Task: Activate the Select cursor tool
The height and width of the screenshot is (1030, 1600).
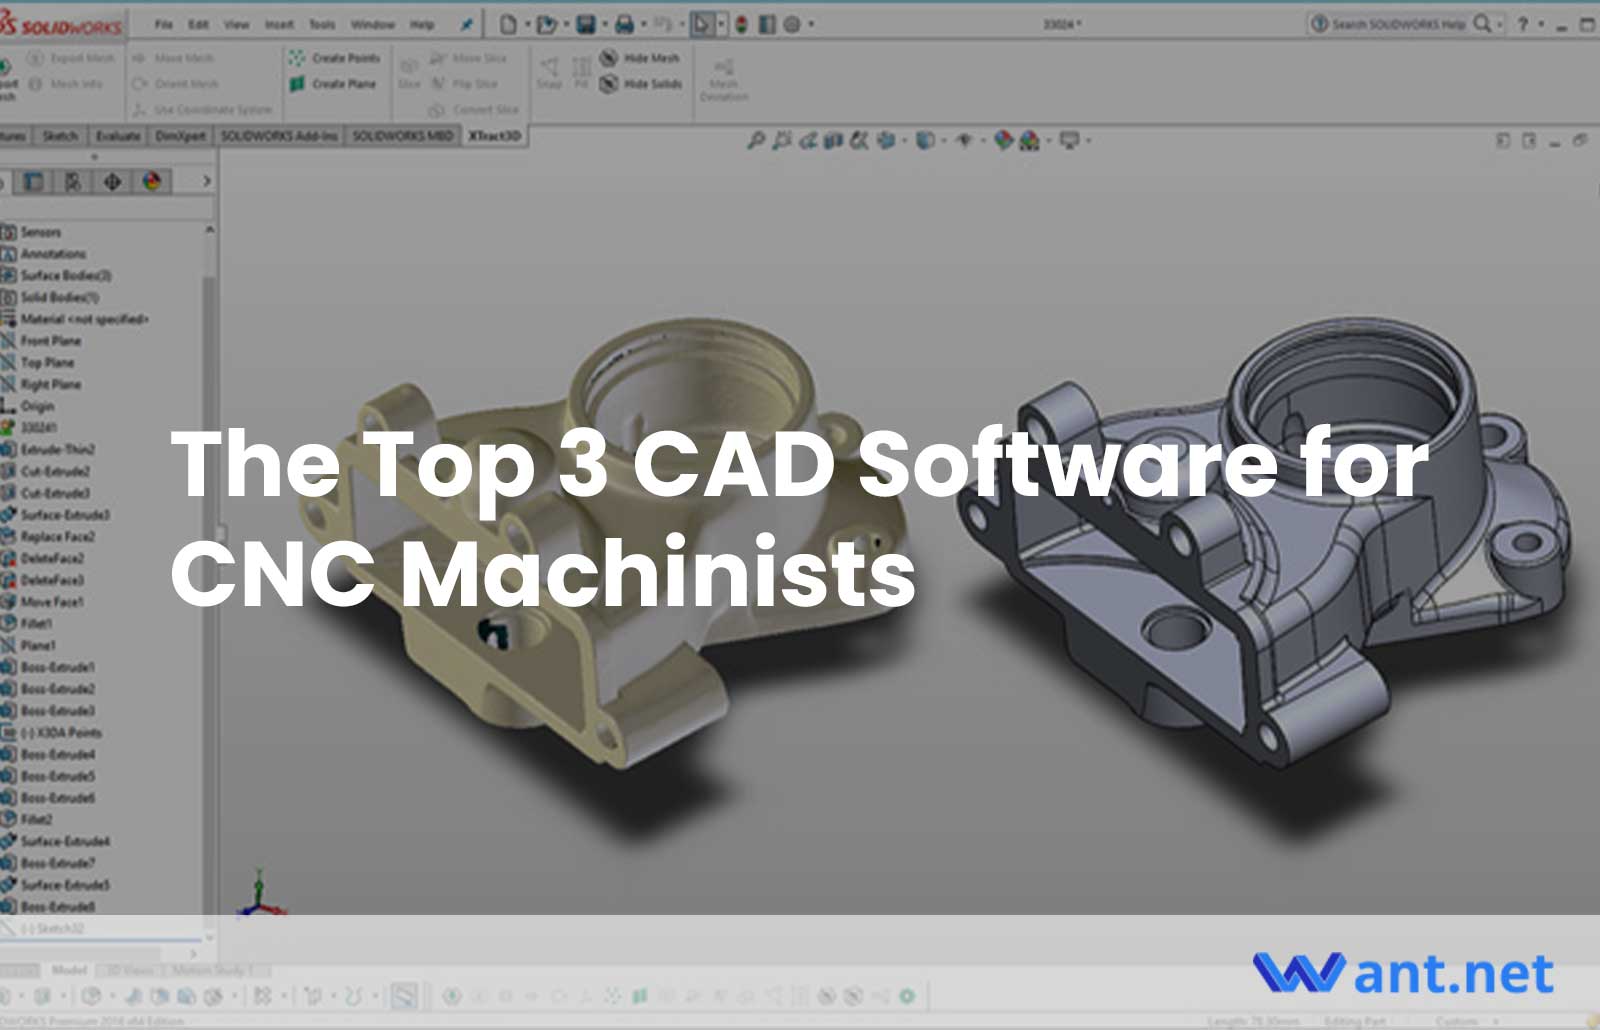Action: (x=703, y=24)
